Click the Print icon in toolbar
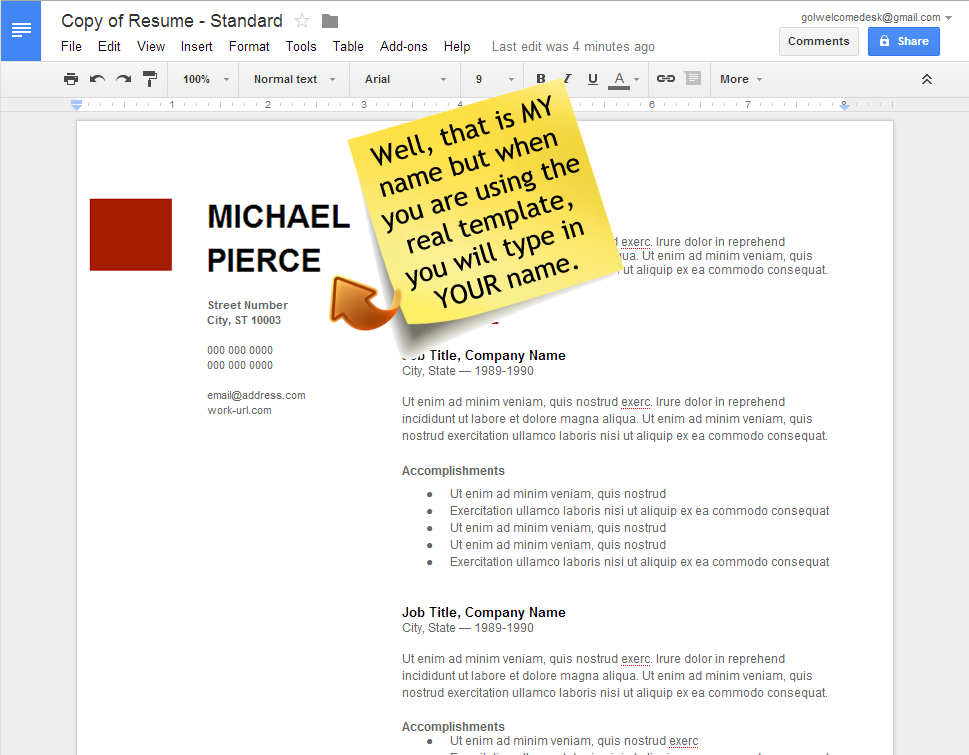969x755 pixels. click(x=71, y=79)
